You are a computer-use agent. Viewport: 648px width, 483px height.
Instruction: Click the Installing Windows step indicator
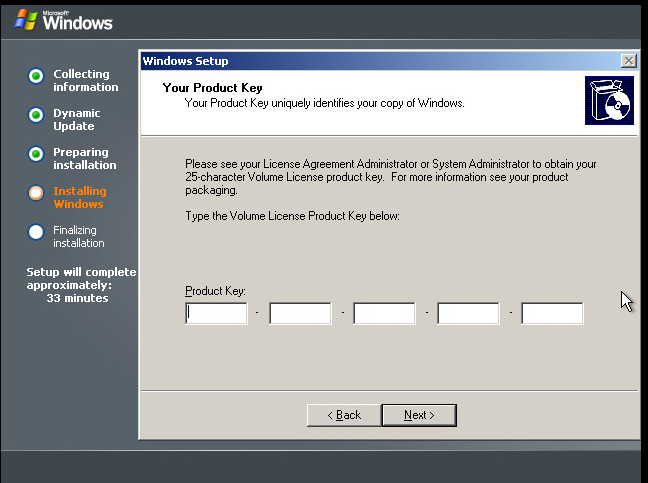36,192
